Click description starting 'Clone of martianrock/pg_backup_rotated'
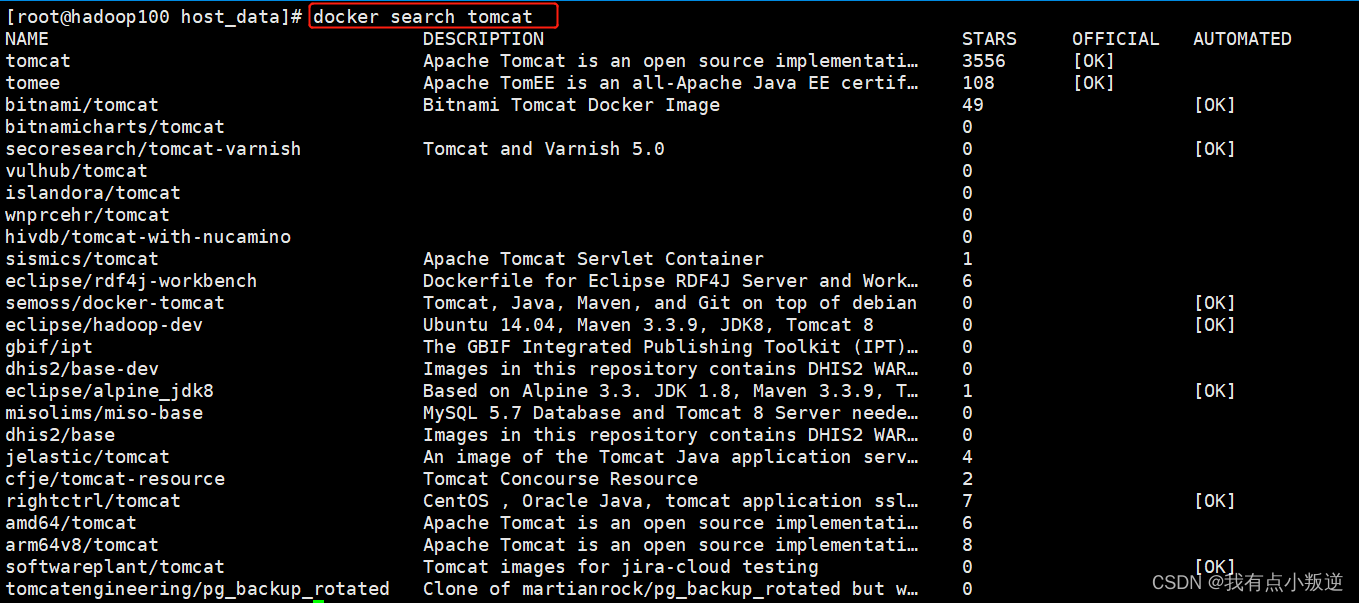 click(x=670, y=589)
